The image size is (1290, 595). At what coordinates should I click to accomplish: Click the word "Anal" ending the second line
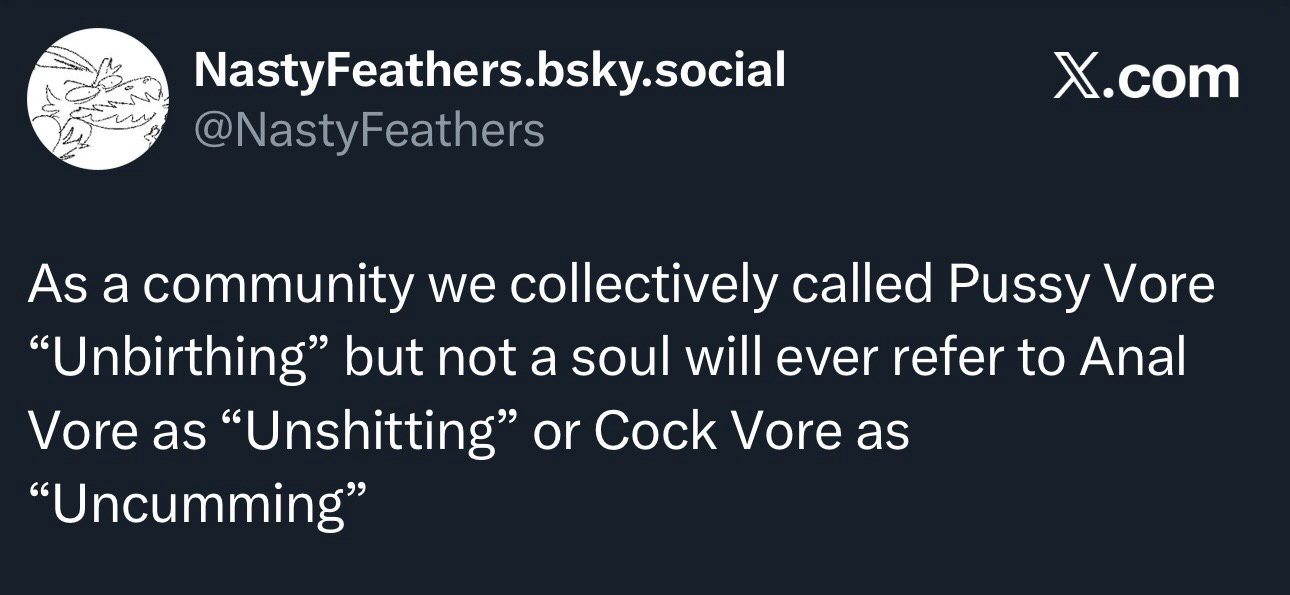(x=1134, y=359)
